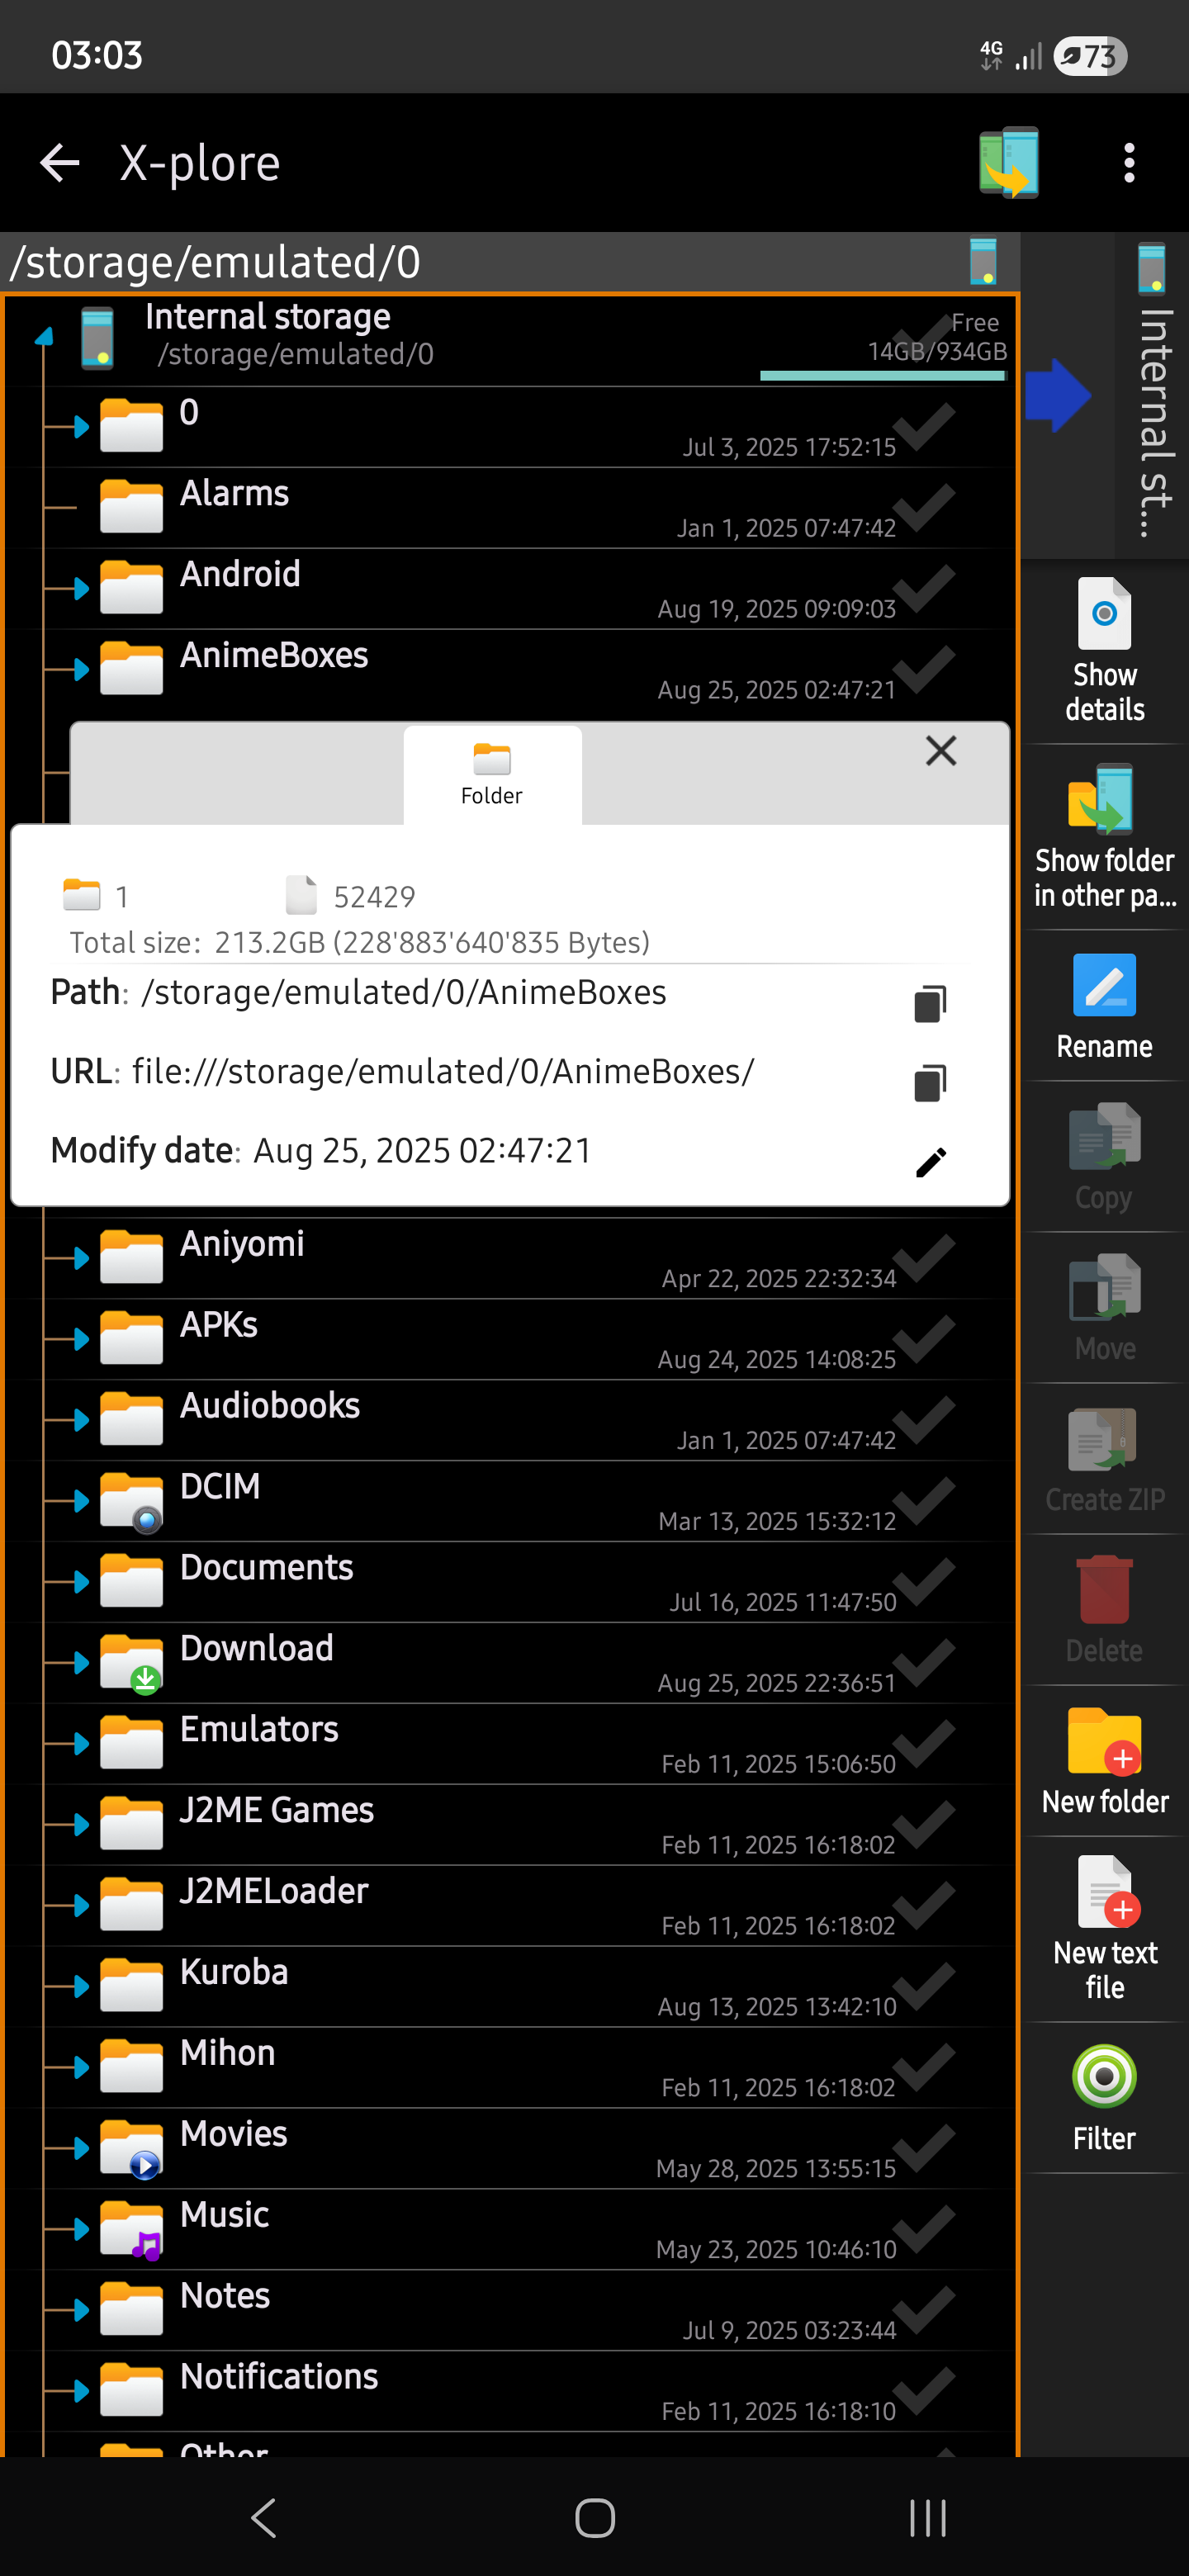This screenshot has height=2576, width=1189.
Task: Close the folder details popup
Action: pyautogui.click(x=940, y=751)
